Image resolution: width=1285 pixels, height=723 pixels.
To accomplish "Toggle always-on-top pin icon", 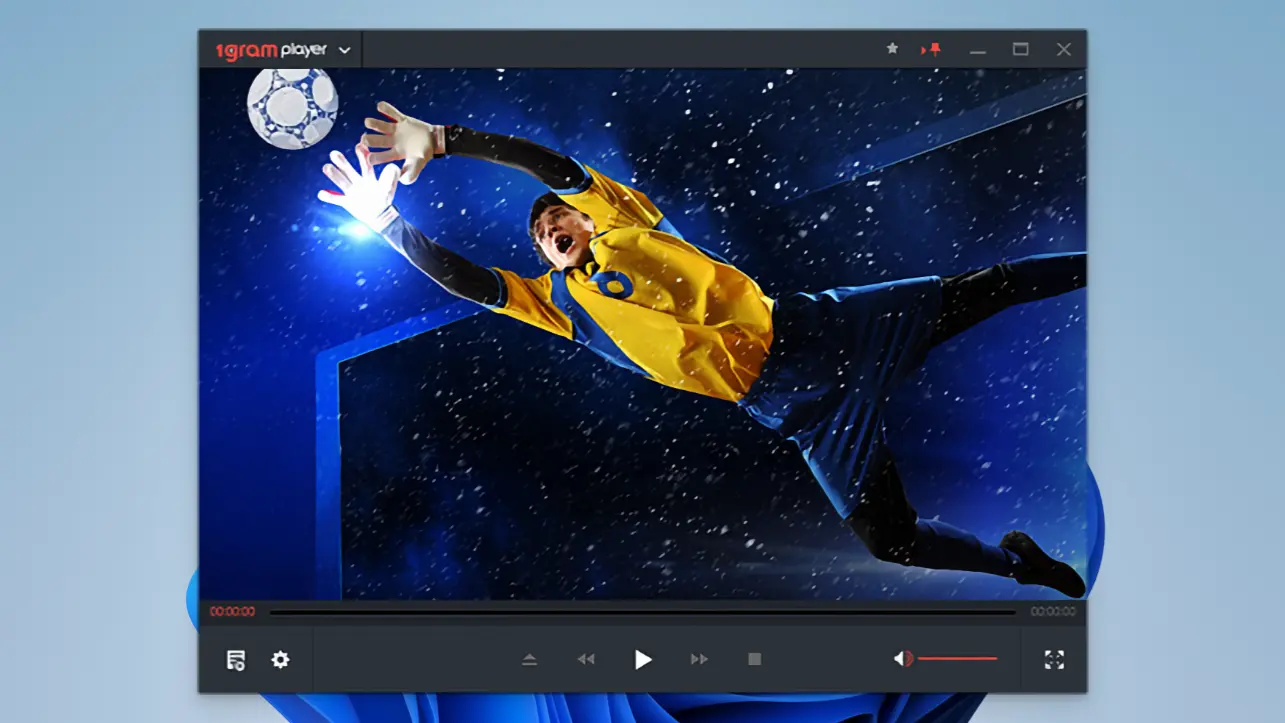I will pyautogui.click(x=932, y=49).
